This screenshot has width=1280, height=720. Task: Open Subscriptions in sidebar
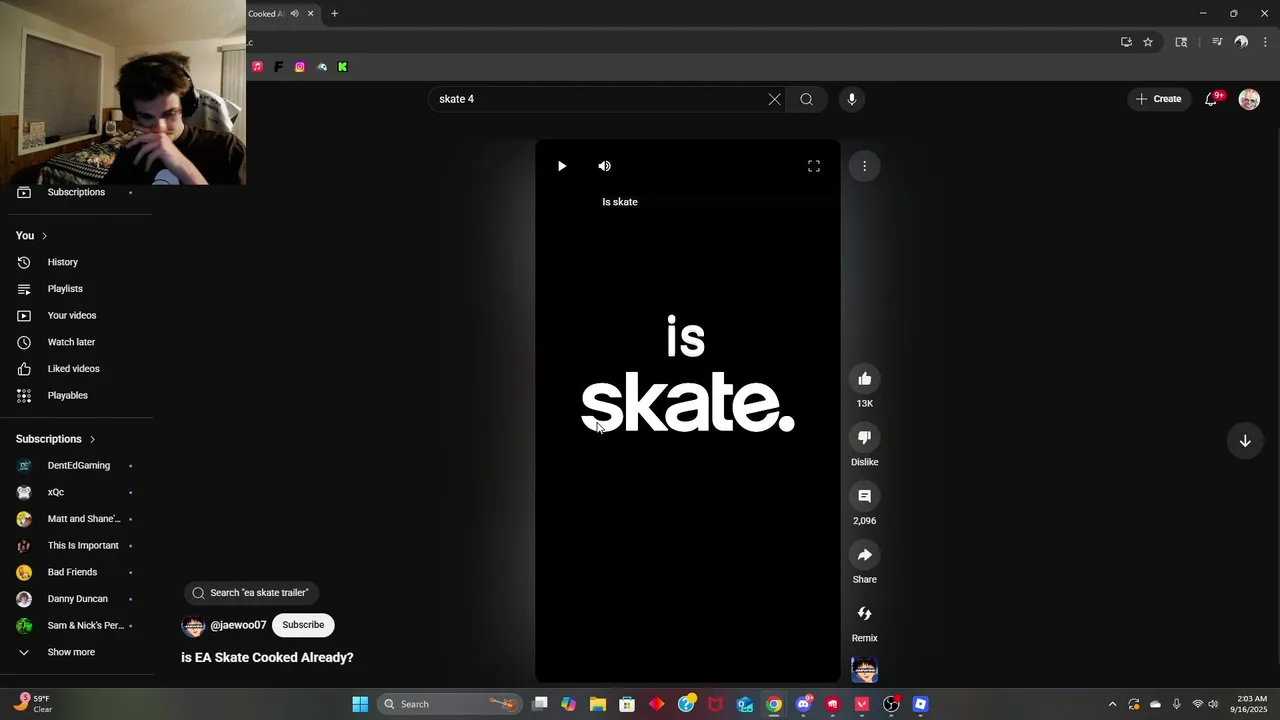click(76, 192)
